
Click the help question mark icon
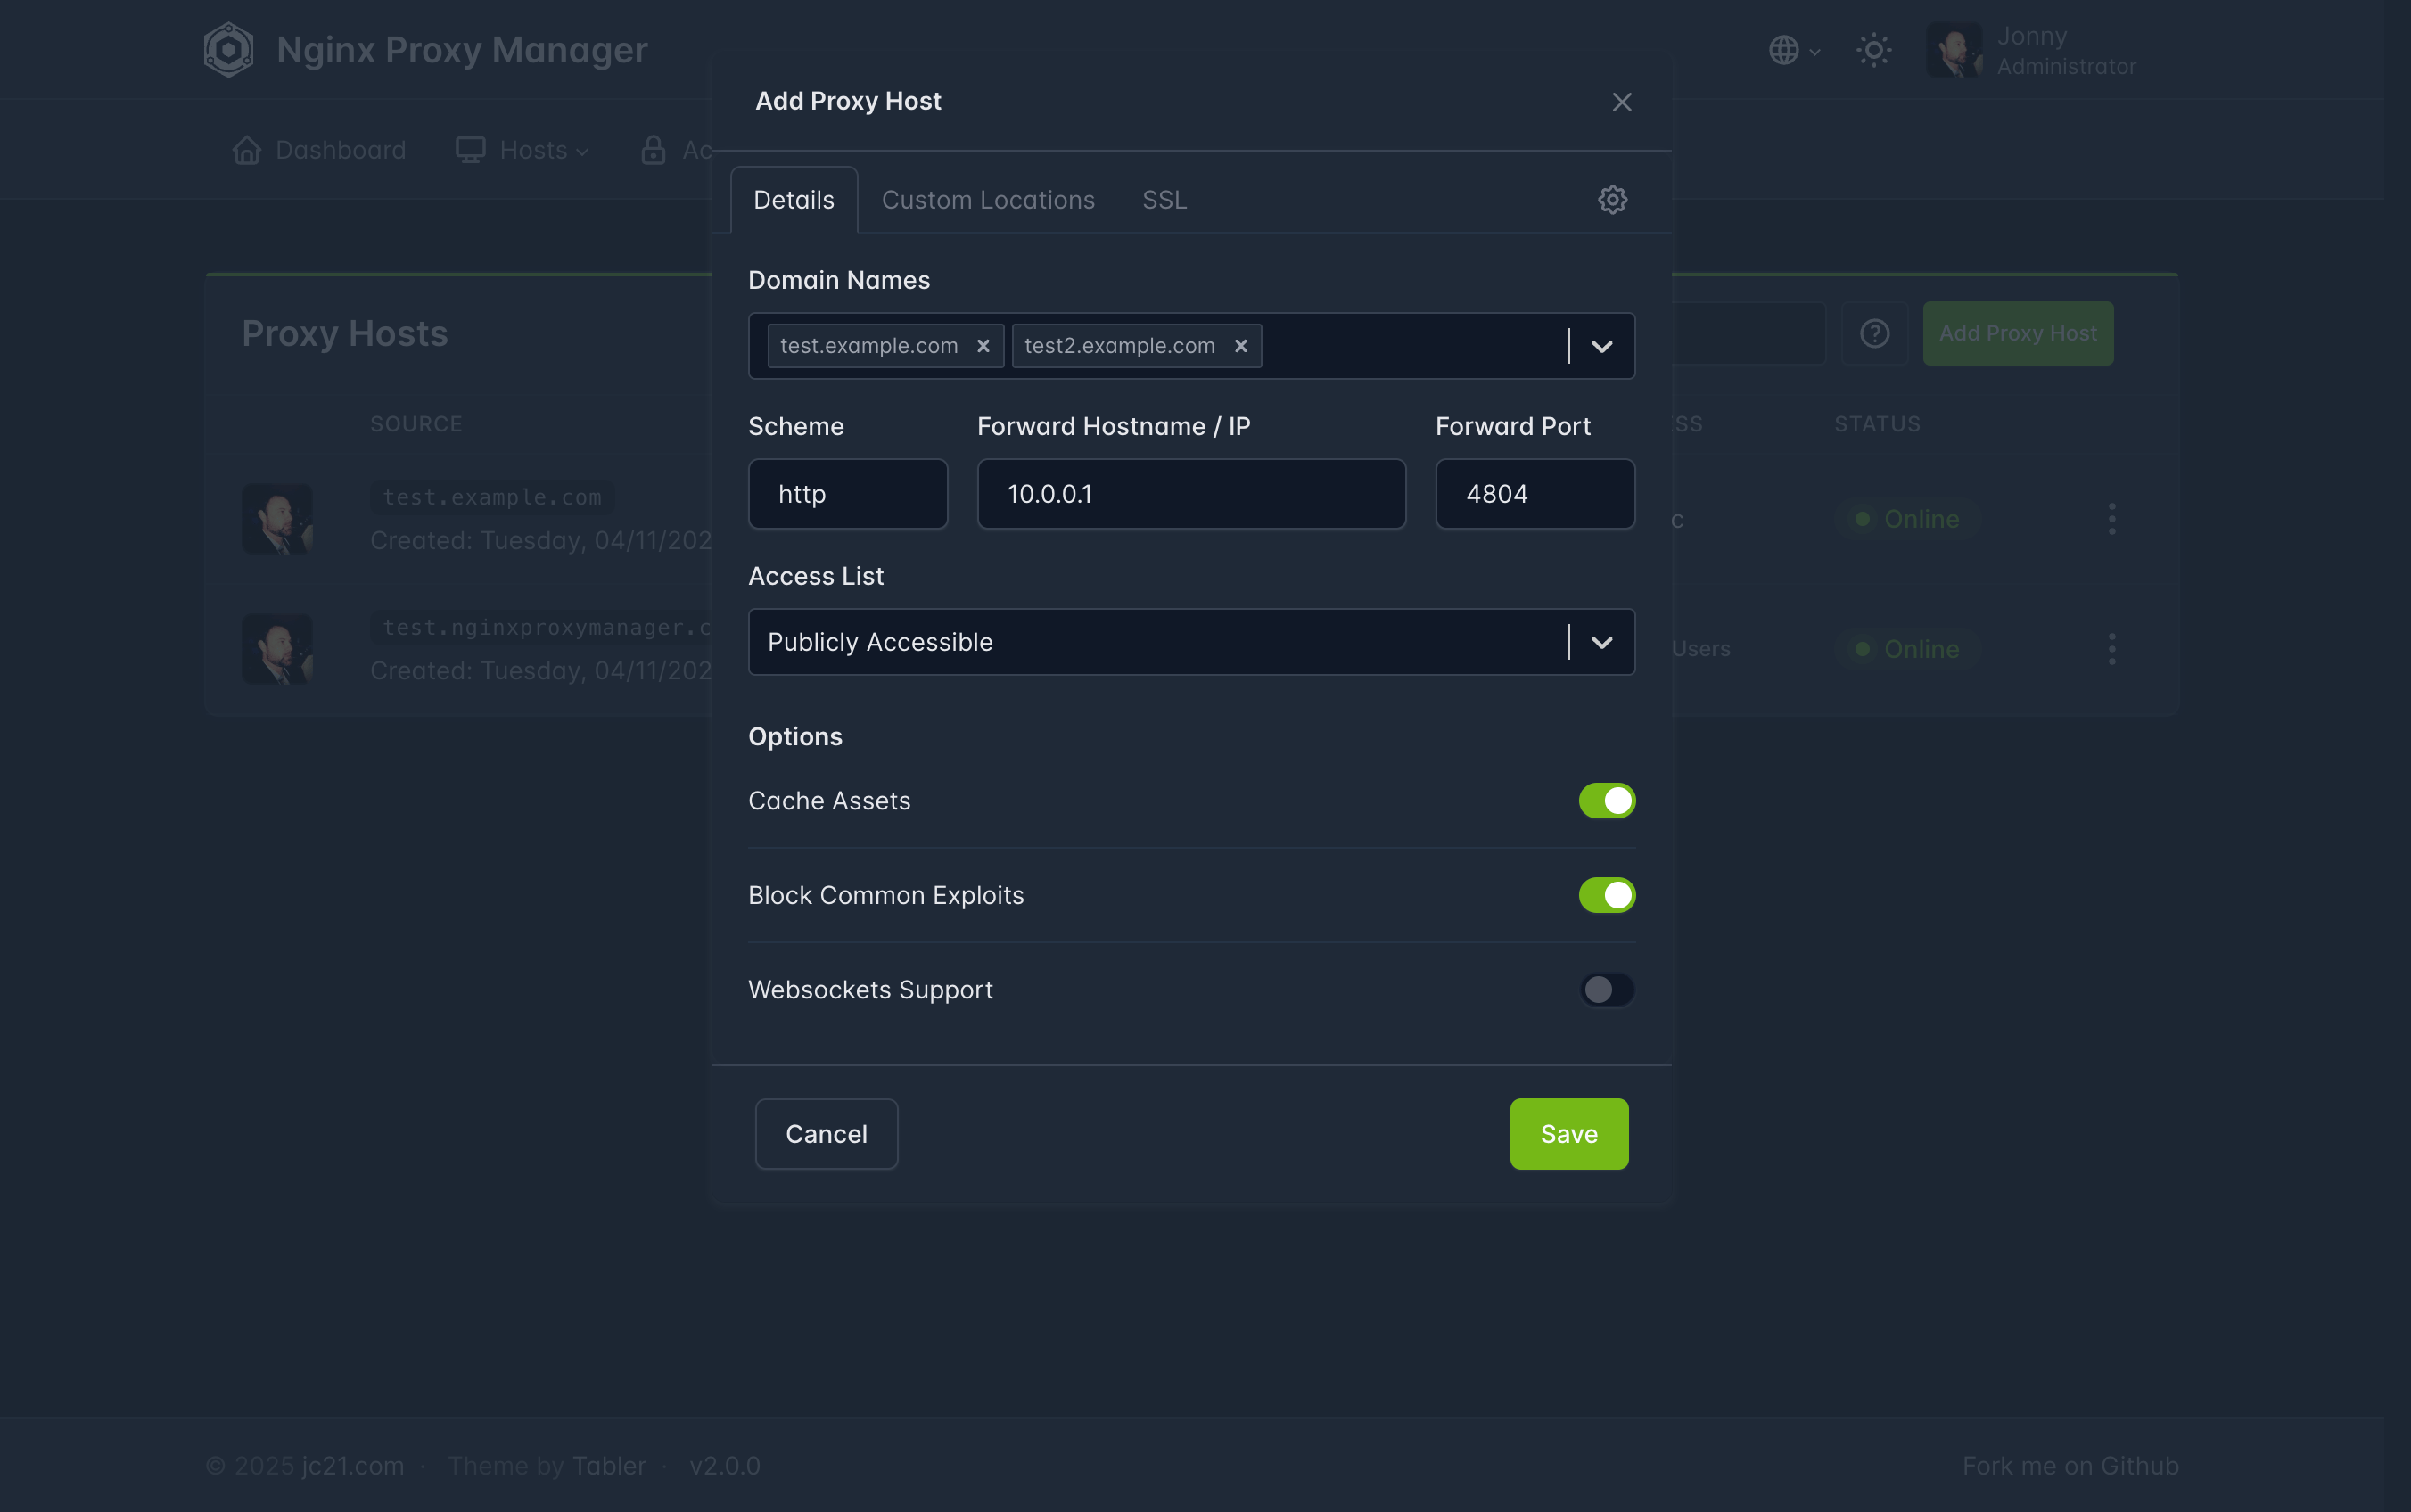tap(1874, 333)
